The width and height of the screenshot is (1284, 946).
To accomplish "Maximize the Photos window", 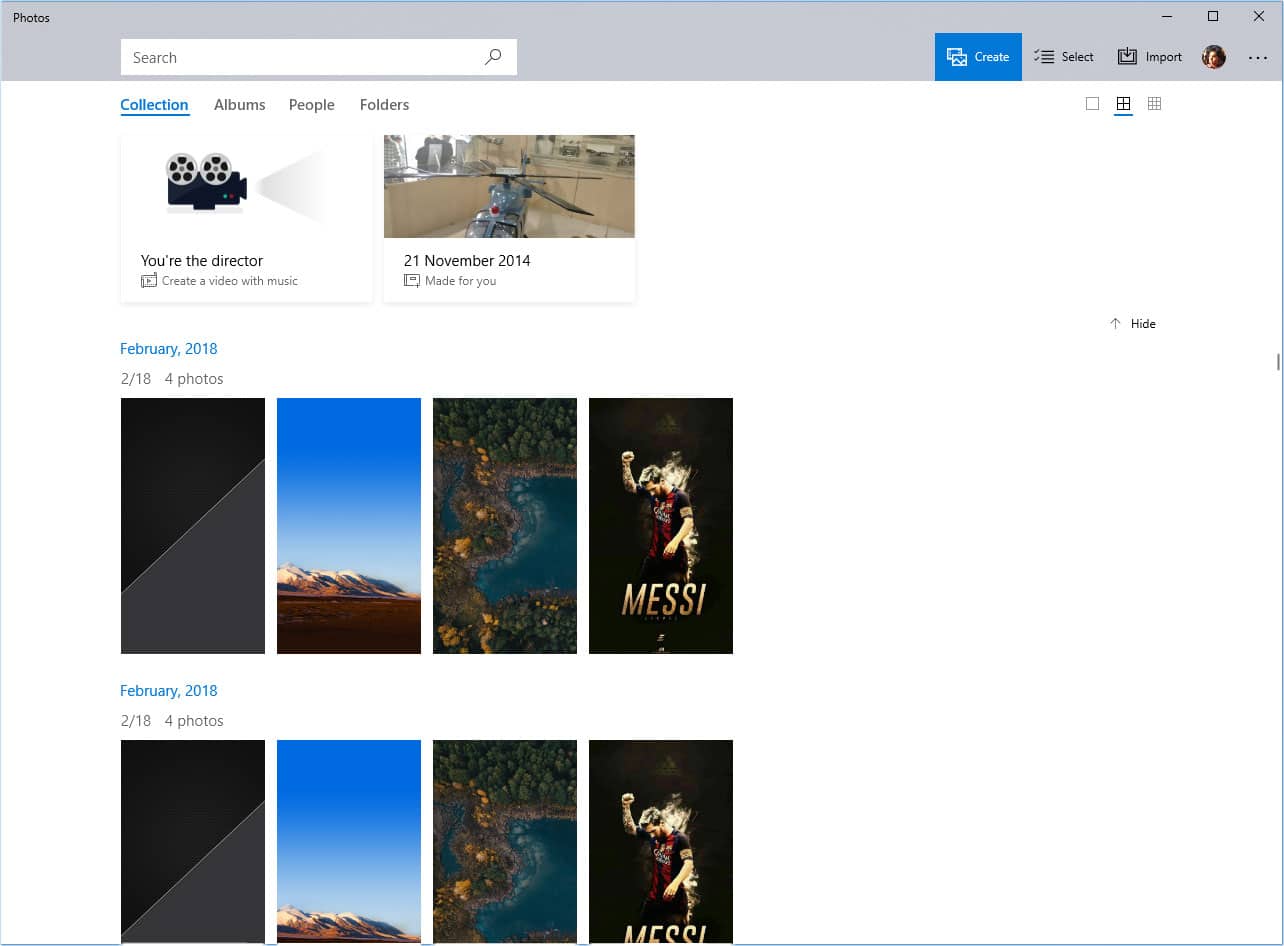I will tap(1213, 16).
